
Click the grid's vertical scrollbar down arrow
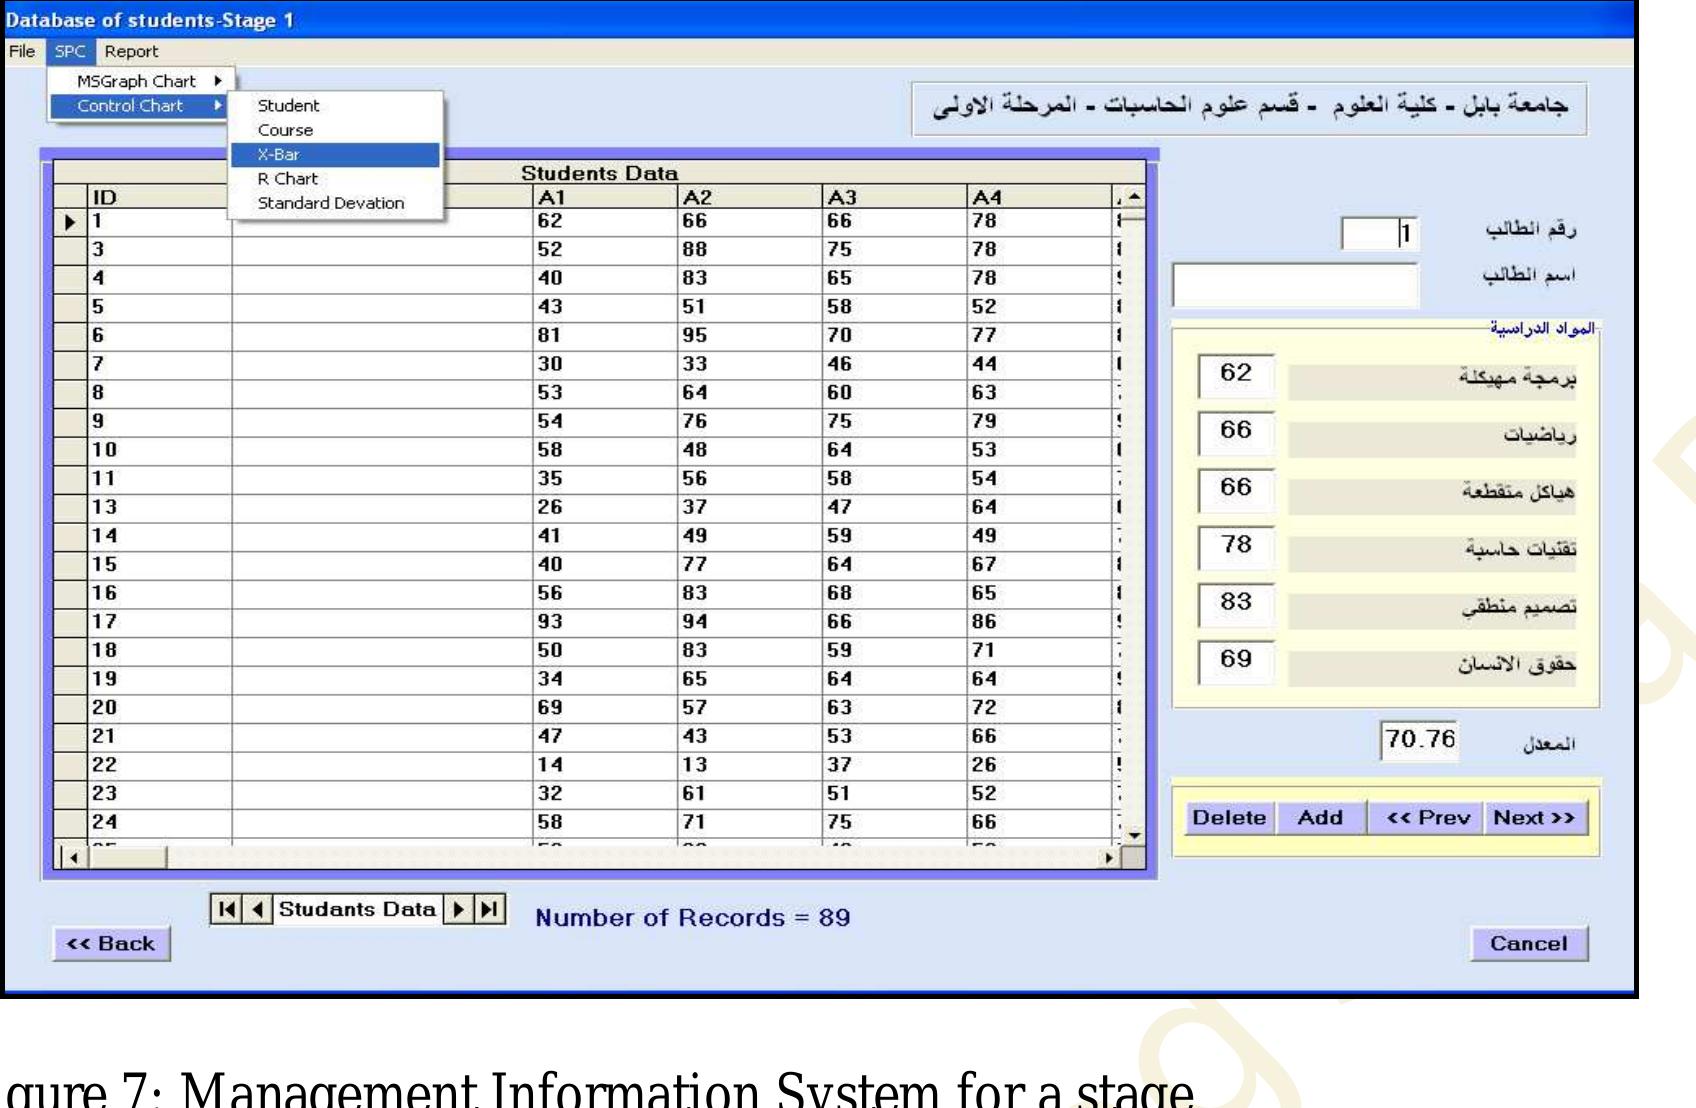[1134, 835]
